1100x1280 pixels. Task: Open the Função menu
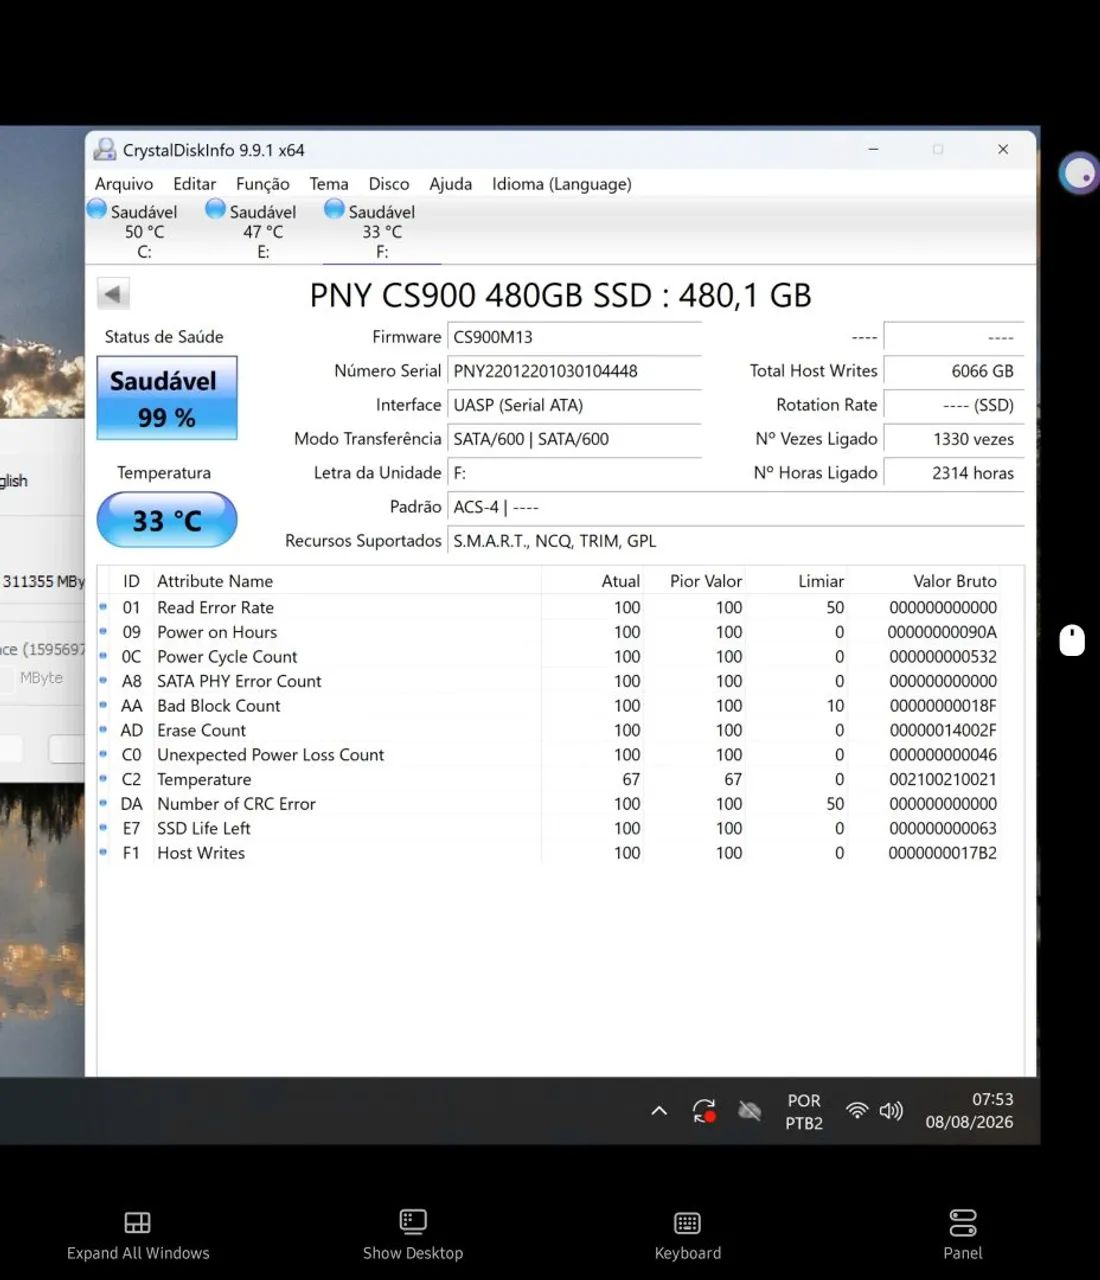pyautogui.click(x=263, y=184)
